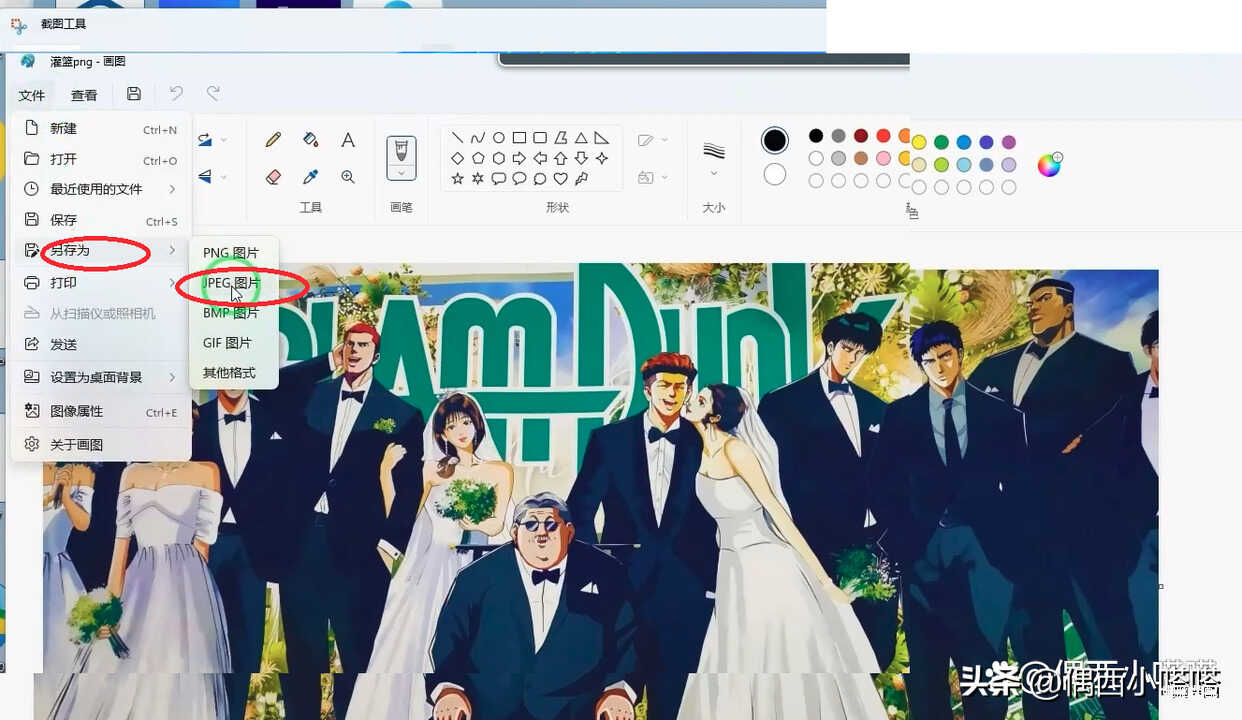The width and height of the screenshot is (1242, 720).
Task: Choose the Up arrow shape
Action: 560,158
